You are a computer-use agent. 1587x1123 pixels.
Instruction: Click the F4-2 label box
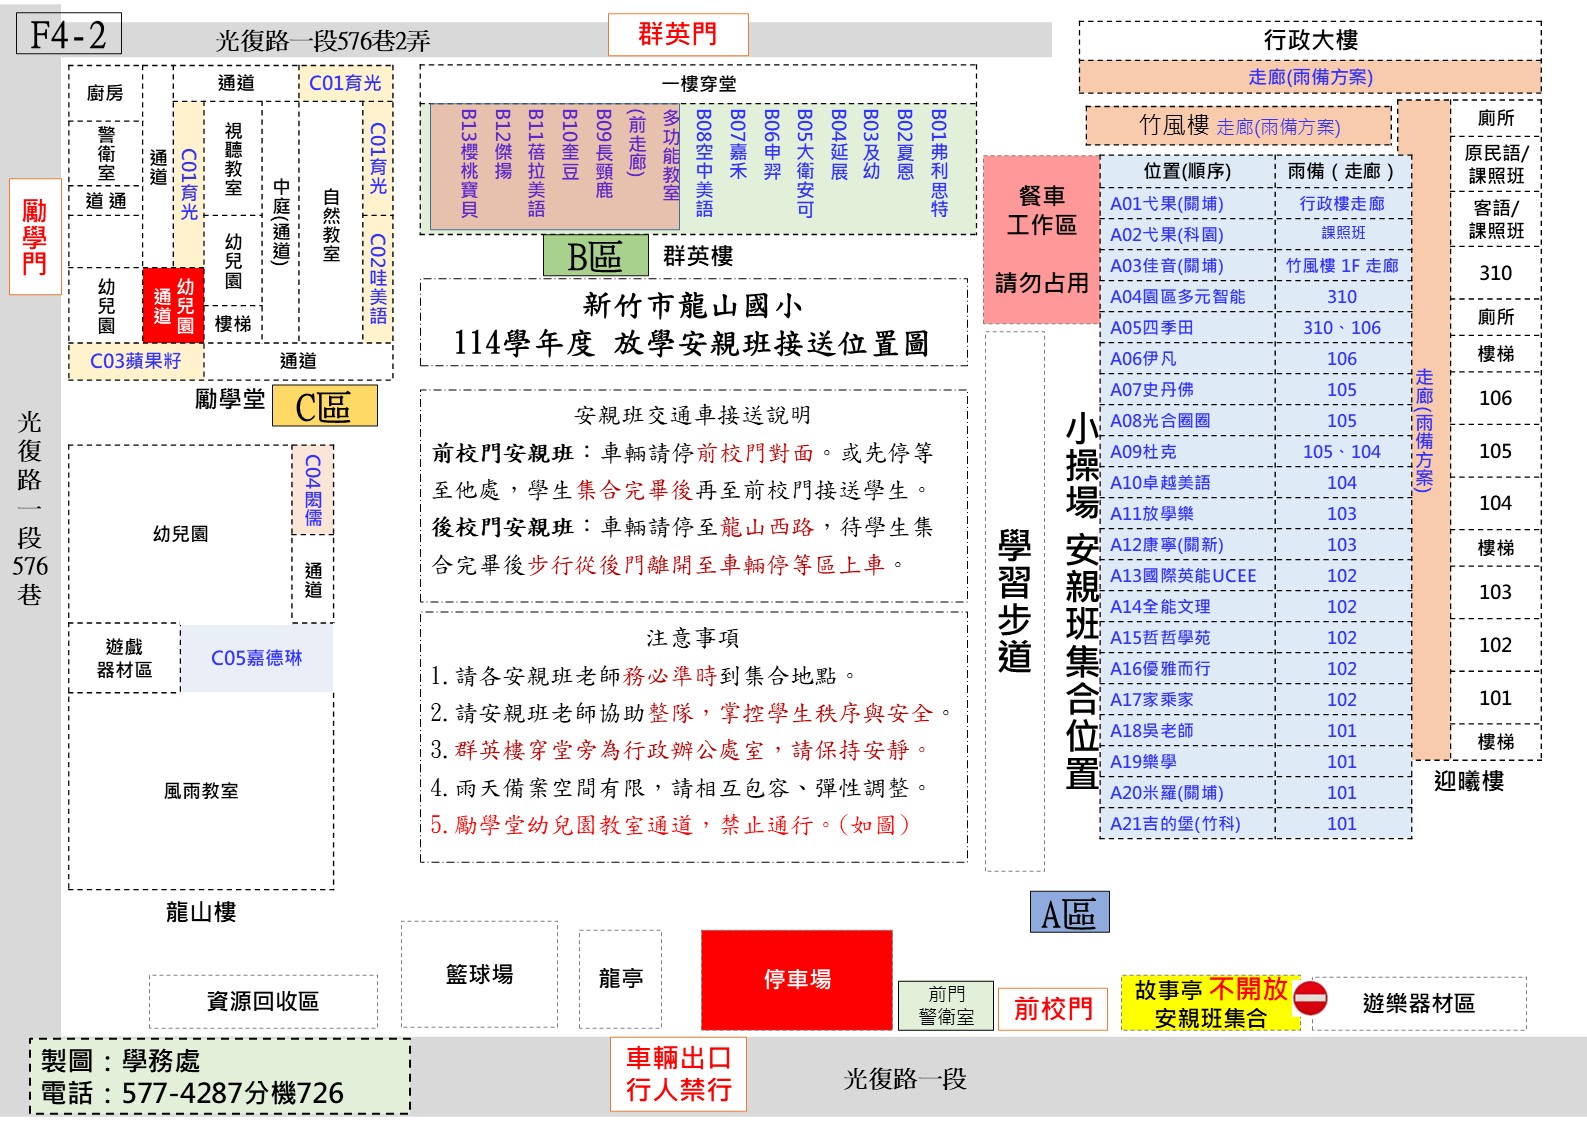(x=68, y=35)
